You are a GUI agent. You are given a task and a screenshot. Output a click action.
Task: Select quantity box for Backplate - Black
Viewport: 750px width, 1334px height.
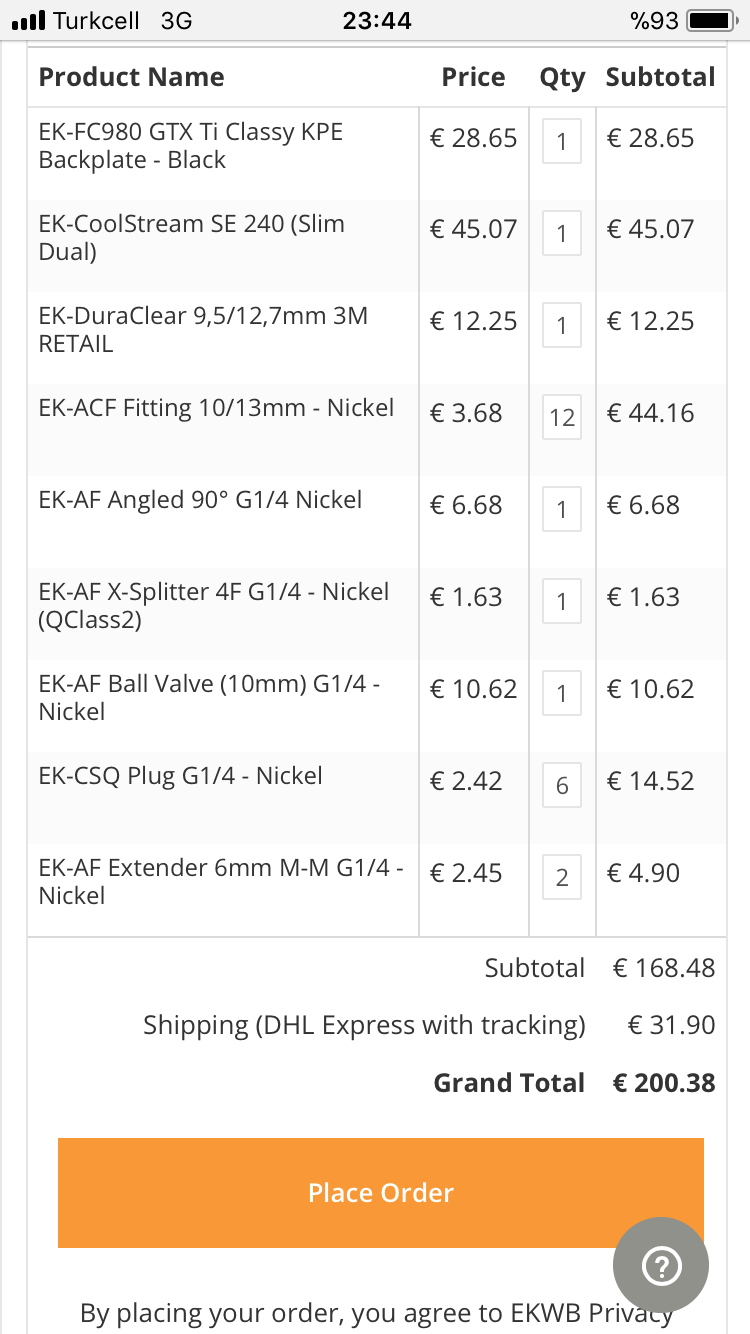(562, 141)
